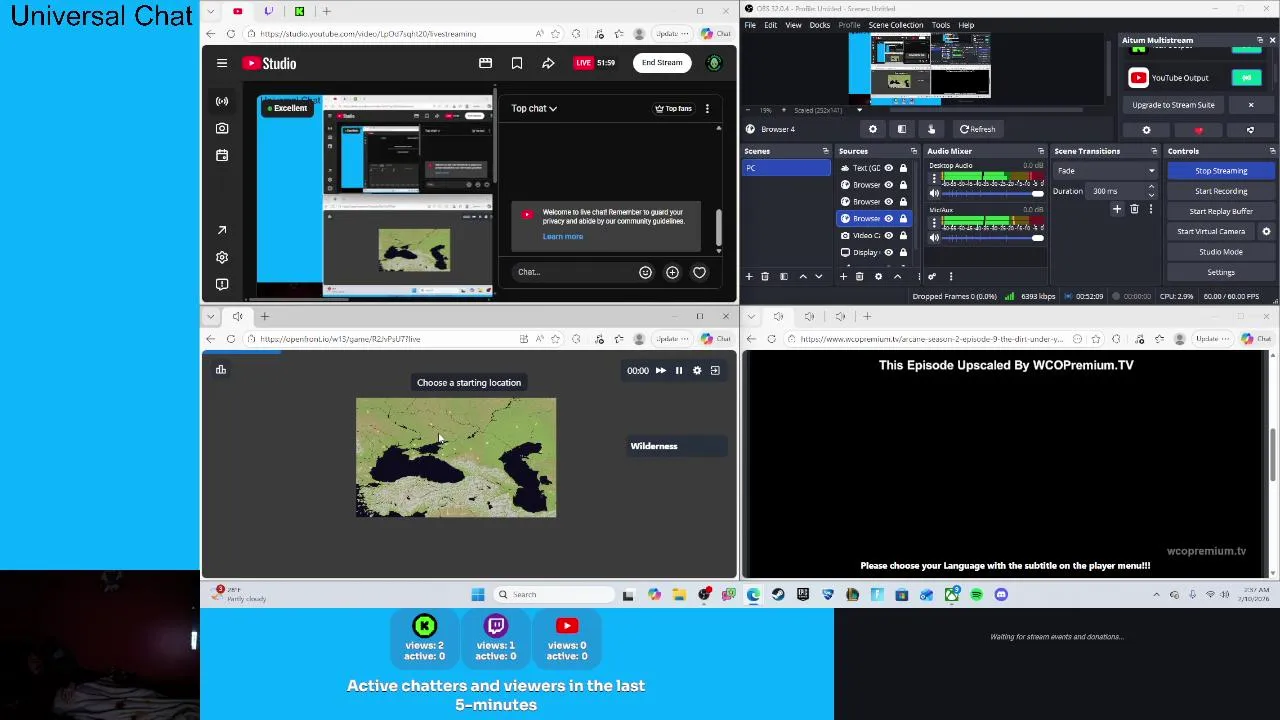
Task: Open the OBS Tools menu
Action: tap(941, 25)
